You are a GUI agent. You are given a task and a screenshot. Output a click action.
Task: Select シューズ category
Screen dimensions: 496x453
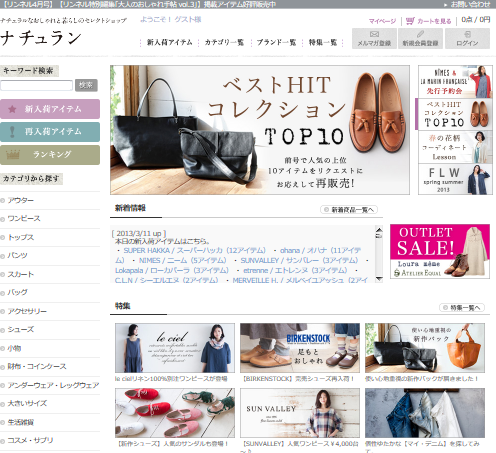point(21,330)
